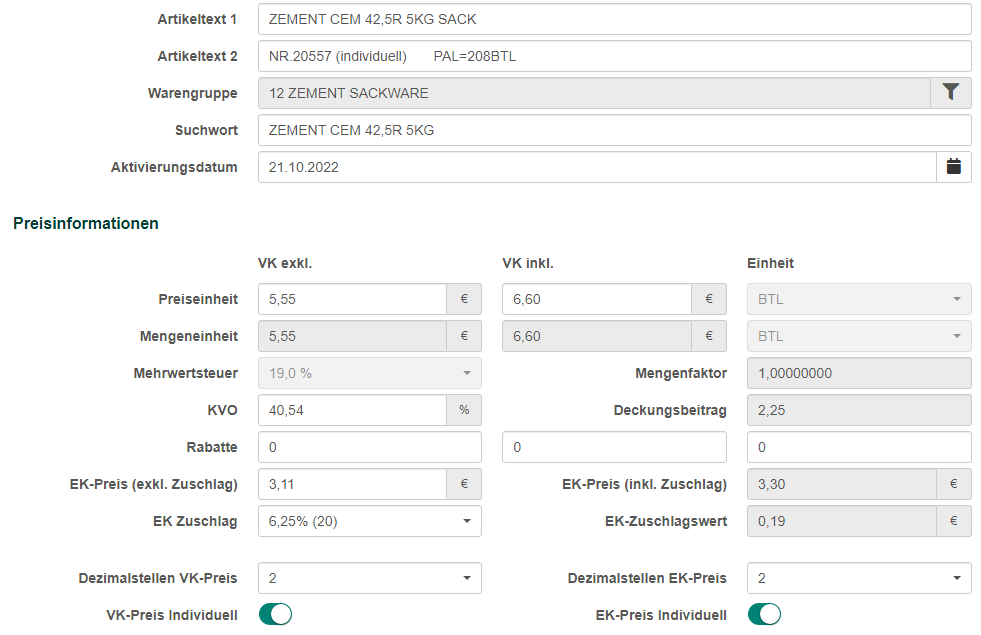Expand the EK Zuschlag dropdown
Viewport: 981px width, 635px height.
369,521
